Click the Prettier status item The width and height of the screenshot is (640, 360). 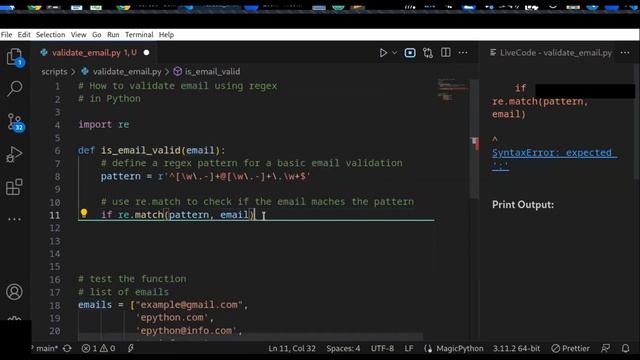pos(570,349)
